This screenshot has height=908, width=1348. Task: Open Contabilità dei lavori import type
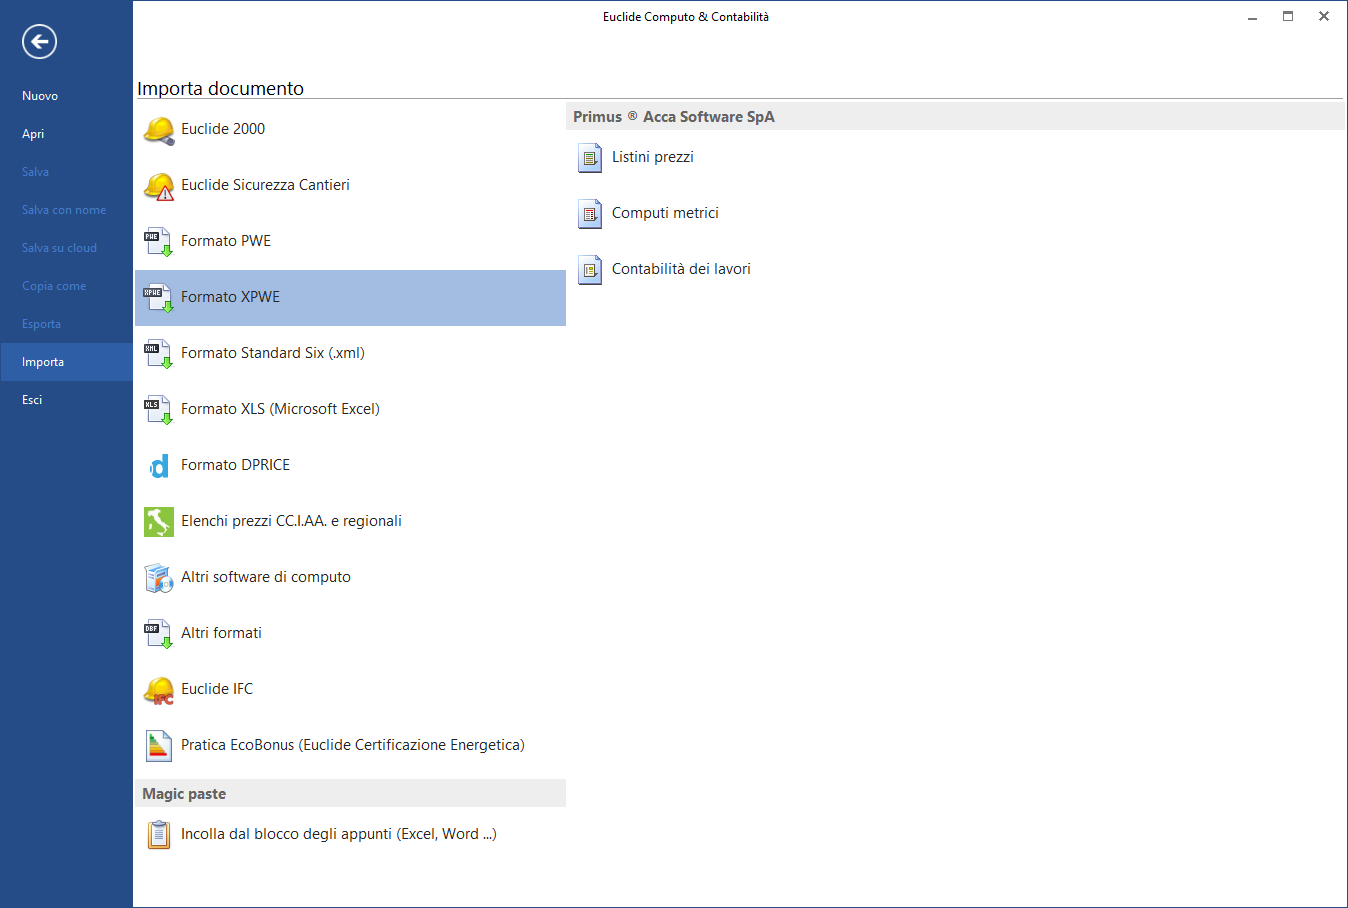click(x=681, y=269)
